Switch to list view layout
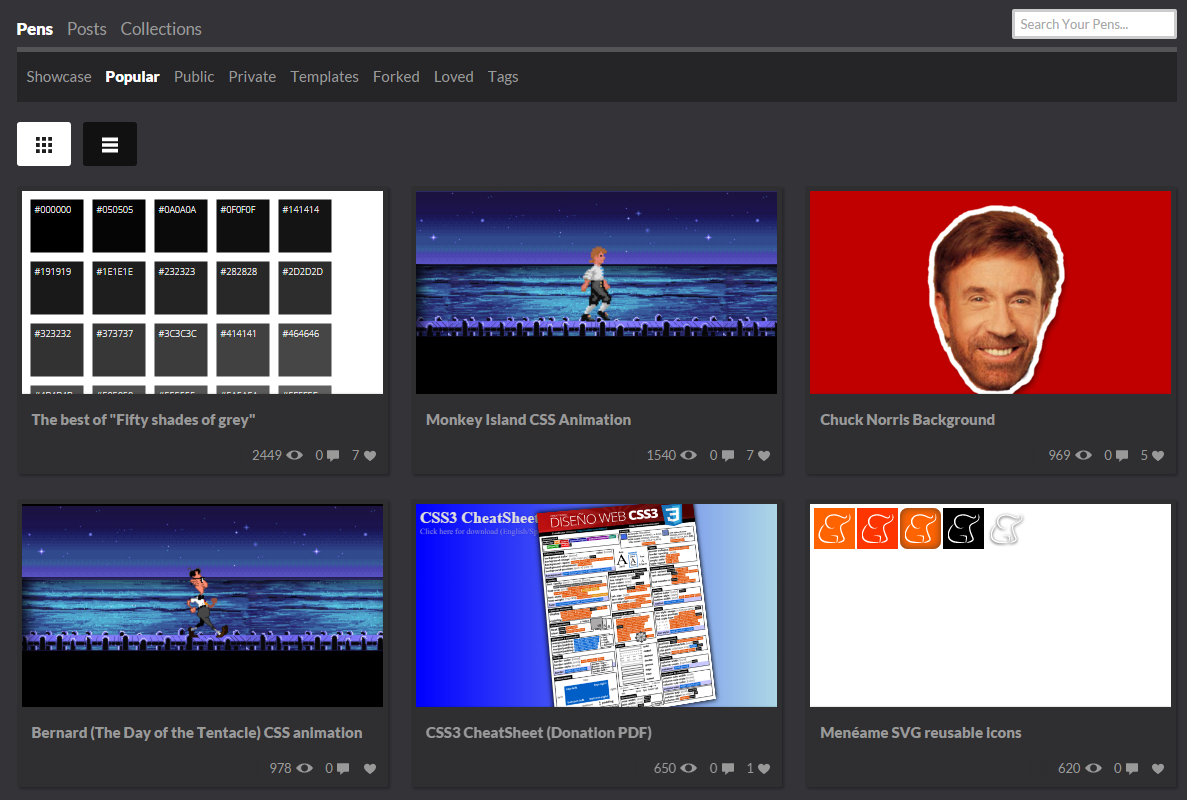 pos(110,144)
